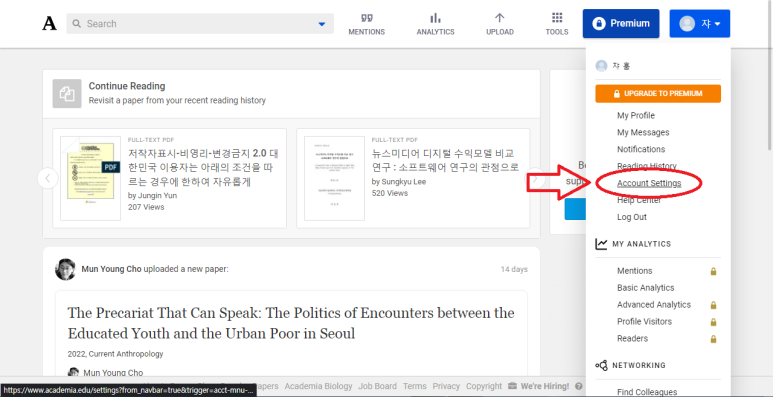Open Find Colleagues under Networking
Image resolution: width=773 pixels, height=397 pixels.
pos(647,392)
